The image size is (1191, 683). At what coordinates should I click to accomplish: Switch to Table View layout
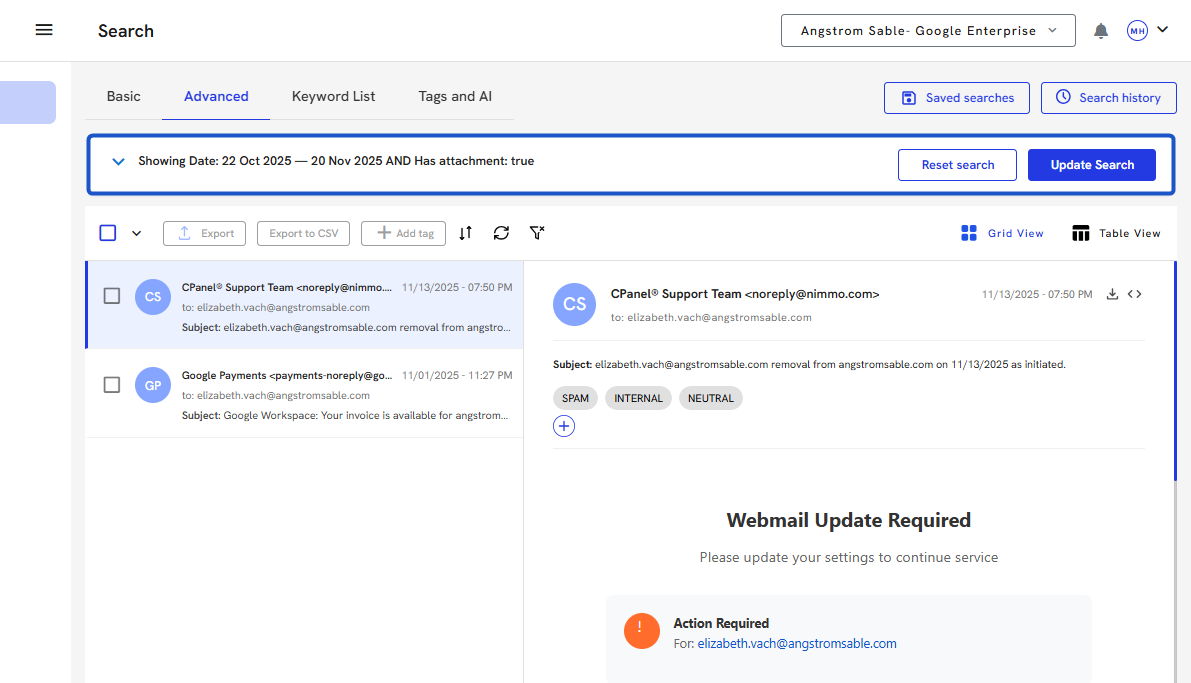tap(1116, 233)
